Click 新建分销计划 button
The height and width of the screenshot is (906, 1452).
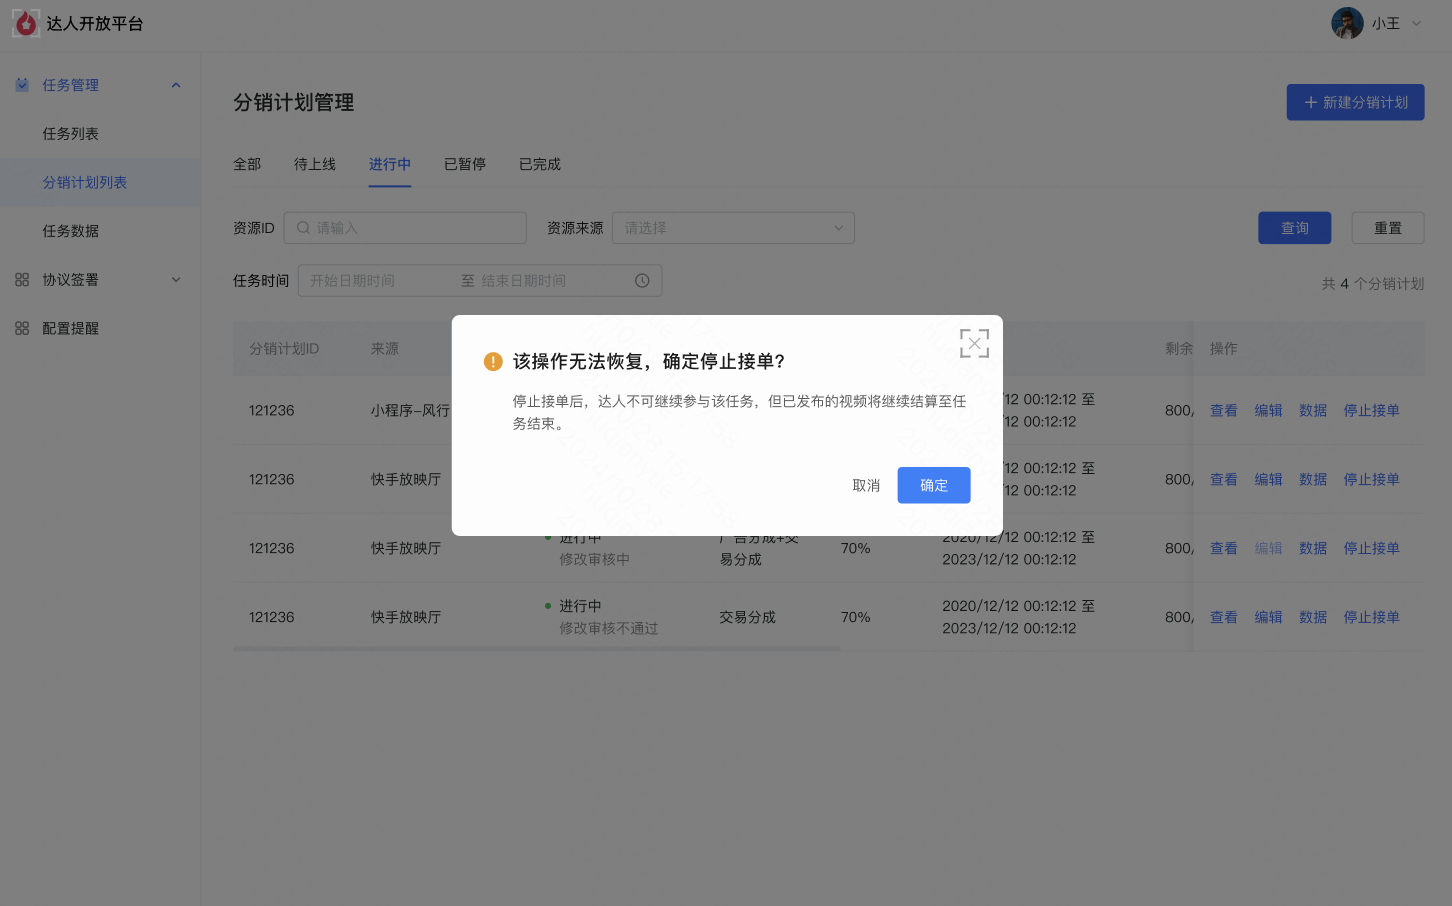(x=1355, y=102)
